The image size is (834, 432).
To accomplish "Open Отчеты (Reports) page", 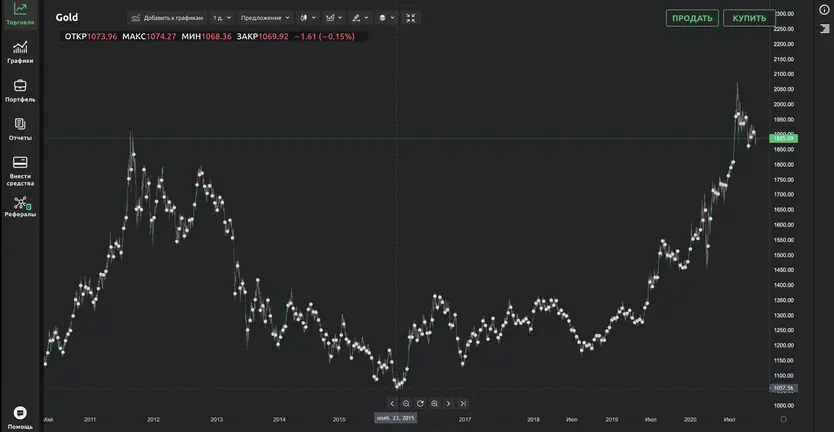I will click(x=20, y=129).
